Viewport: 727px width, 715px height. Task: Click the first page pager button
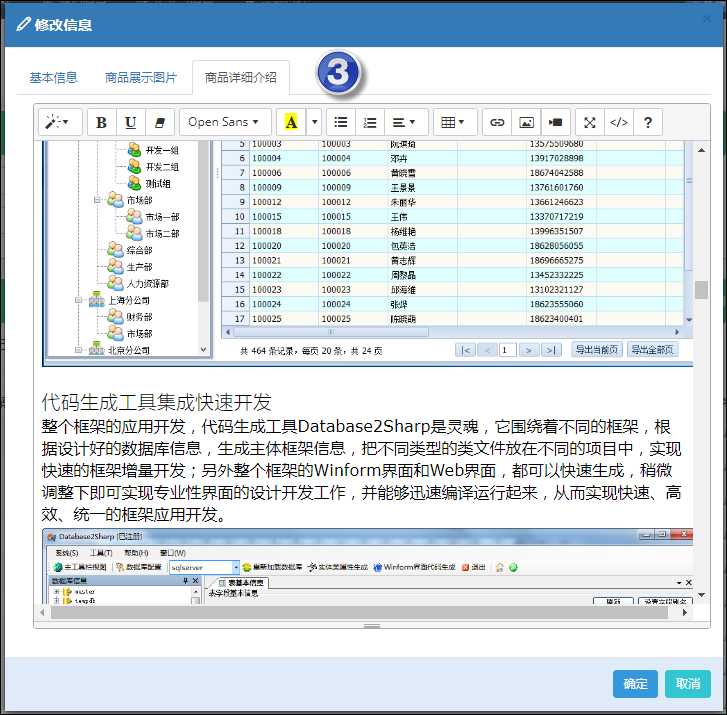tap(465, 350)
